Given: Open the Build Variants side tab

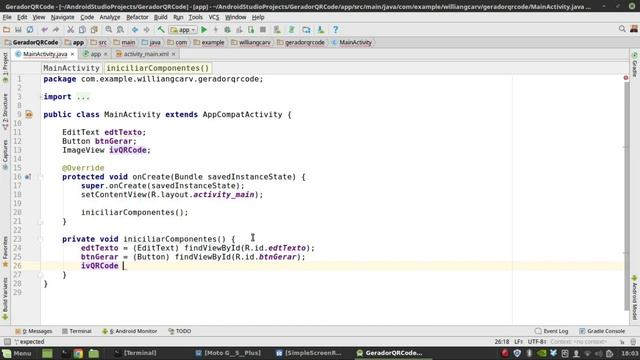Looking at the screenshot, I should 5,299.
